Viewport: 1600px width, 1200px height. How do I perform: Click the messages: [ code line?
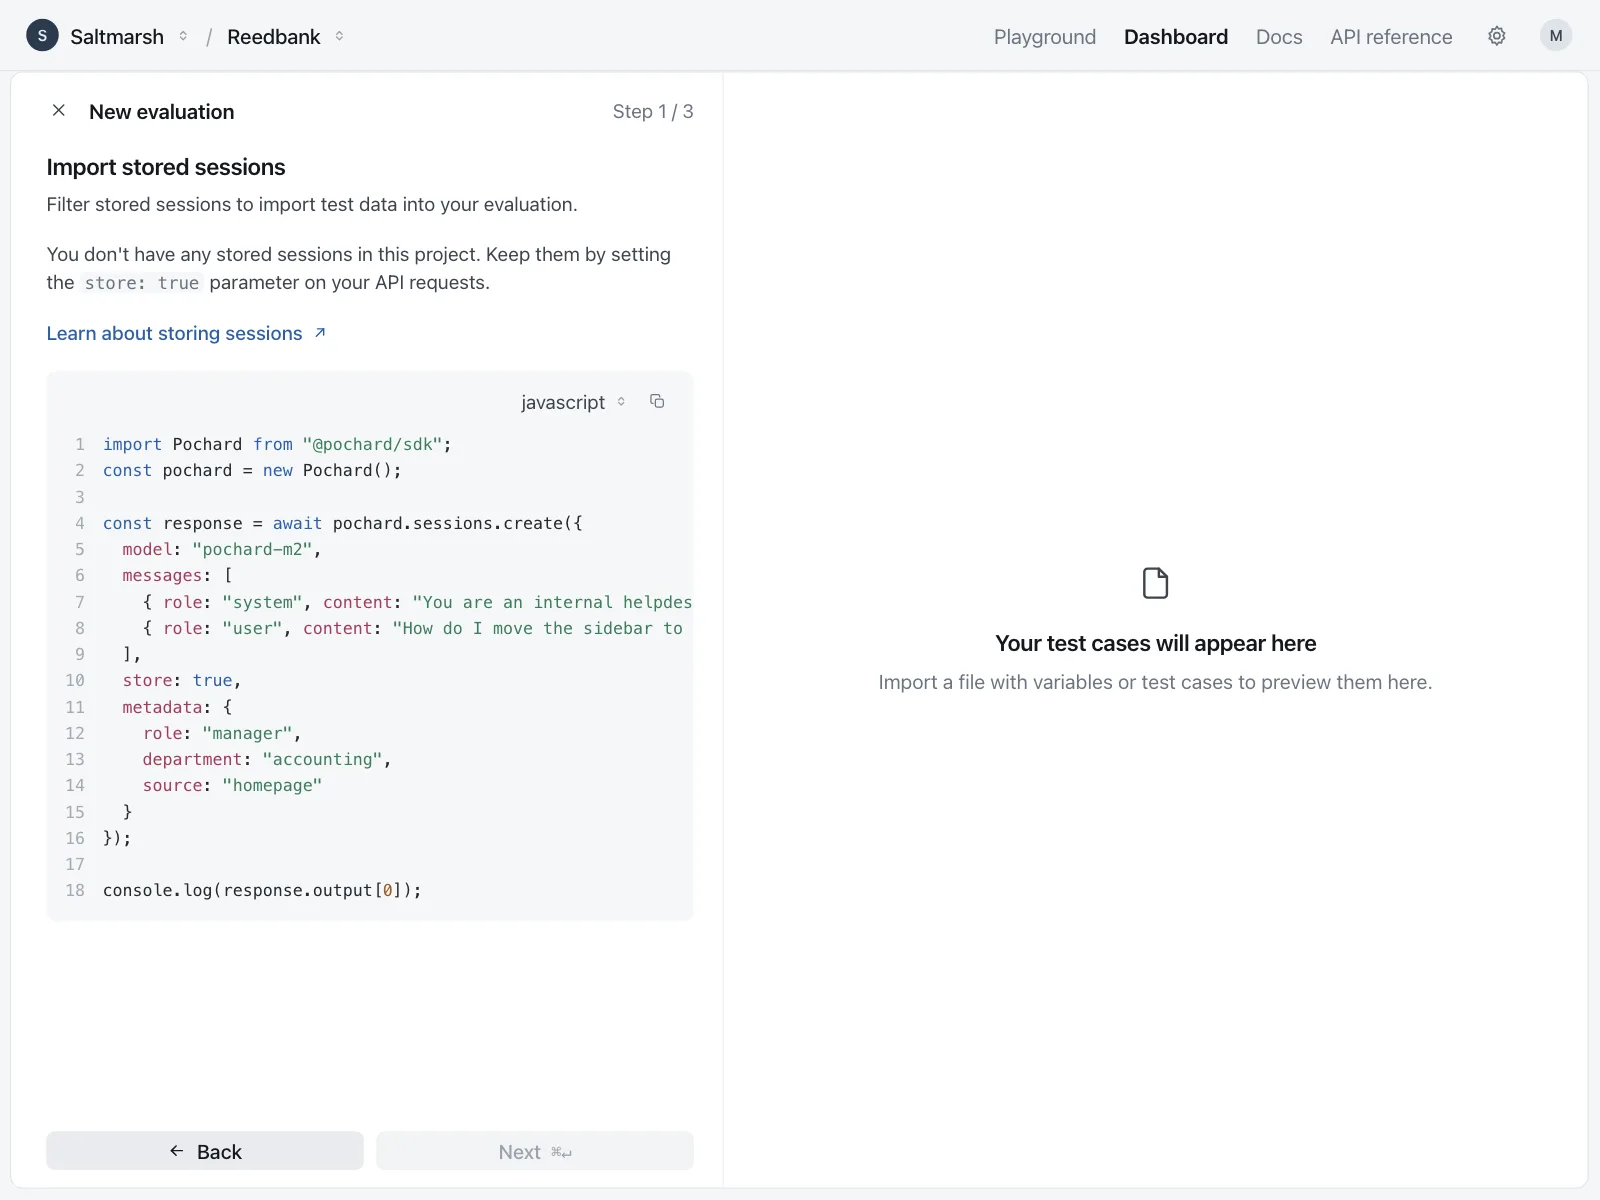pos(177,575)
